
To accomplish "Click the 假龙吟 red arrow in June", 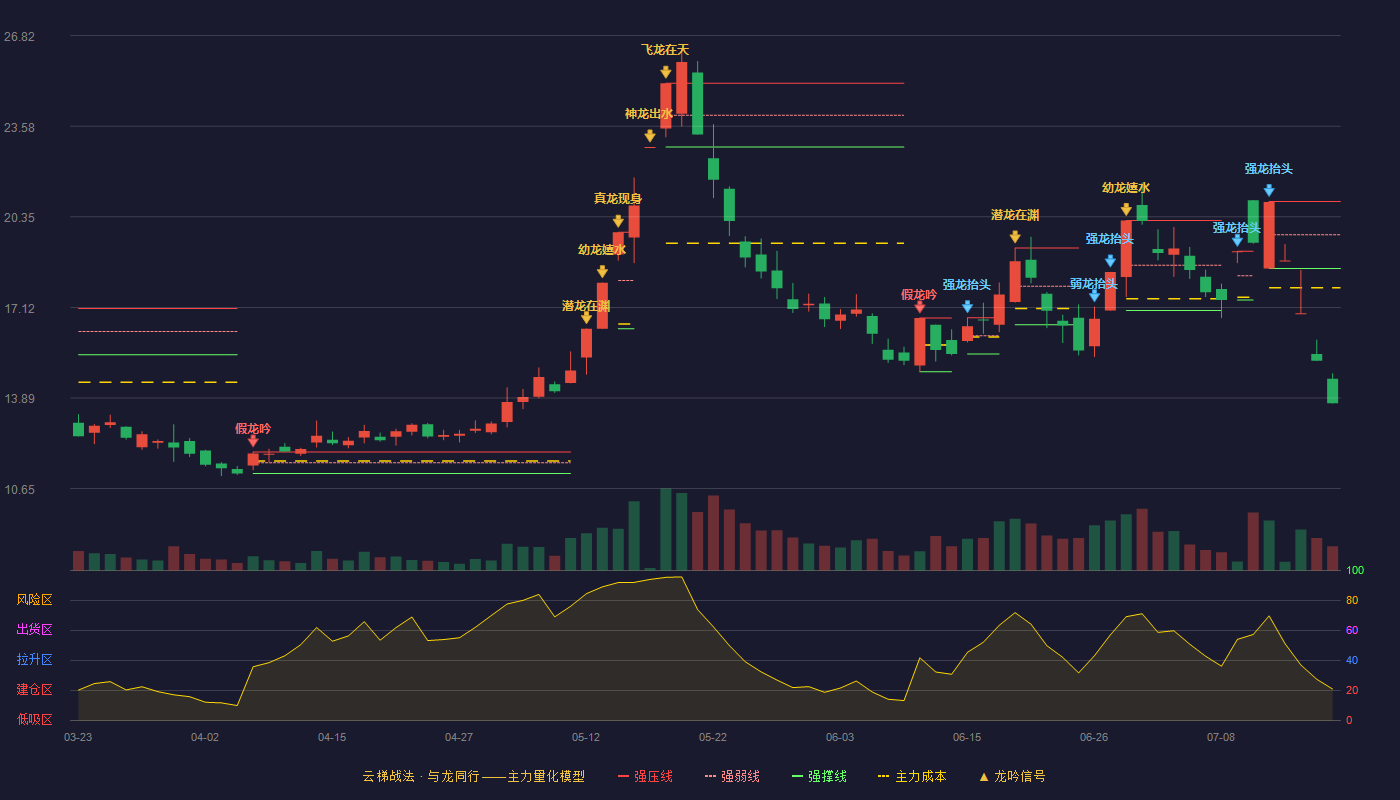I will point(919,307).
